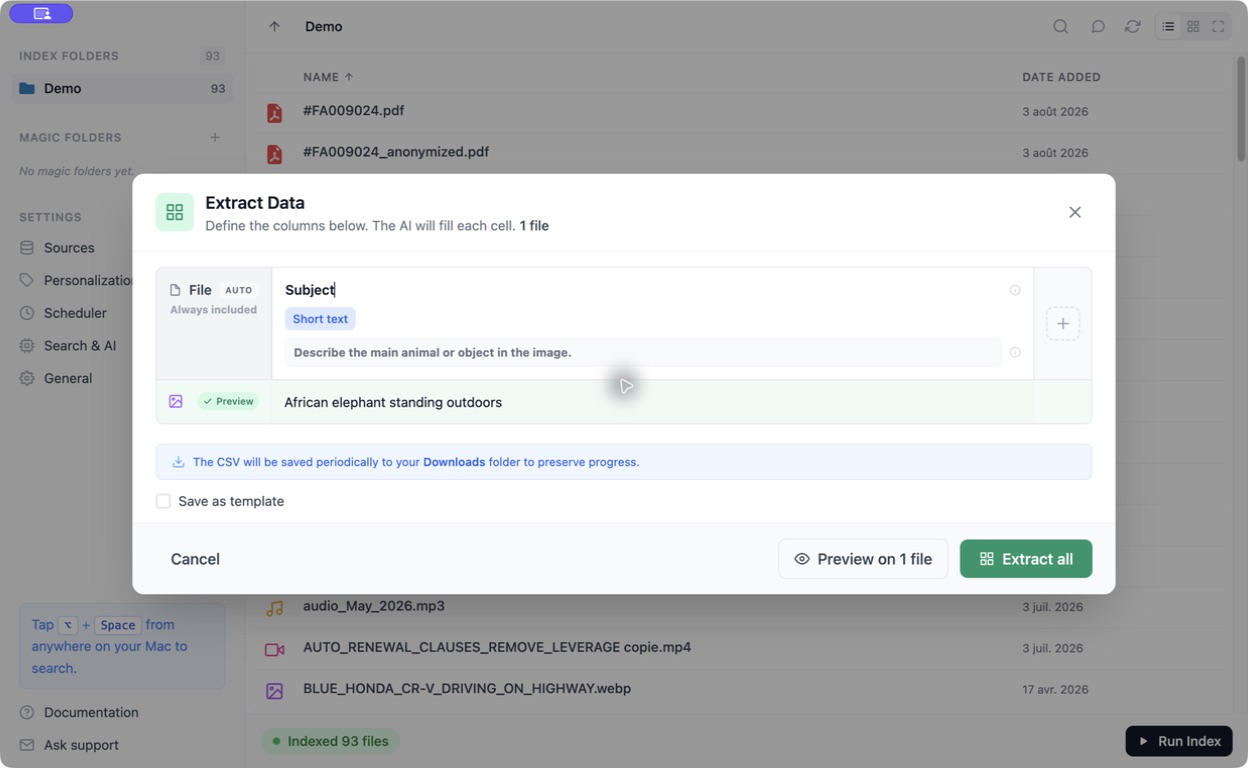The width and height of the screenshot is (1248, 768).
Task: Enable the Save as template checkbox
Action: [163, 501]
